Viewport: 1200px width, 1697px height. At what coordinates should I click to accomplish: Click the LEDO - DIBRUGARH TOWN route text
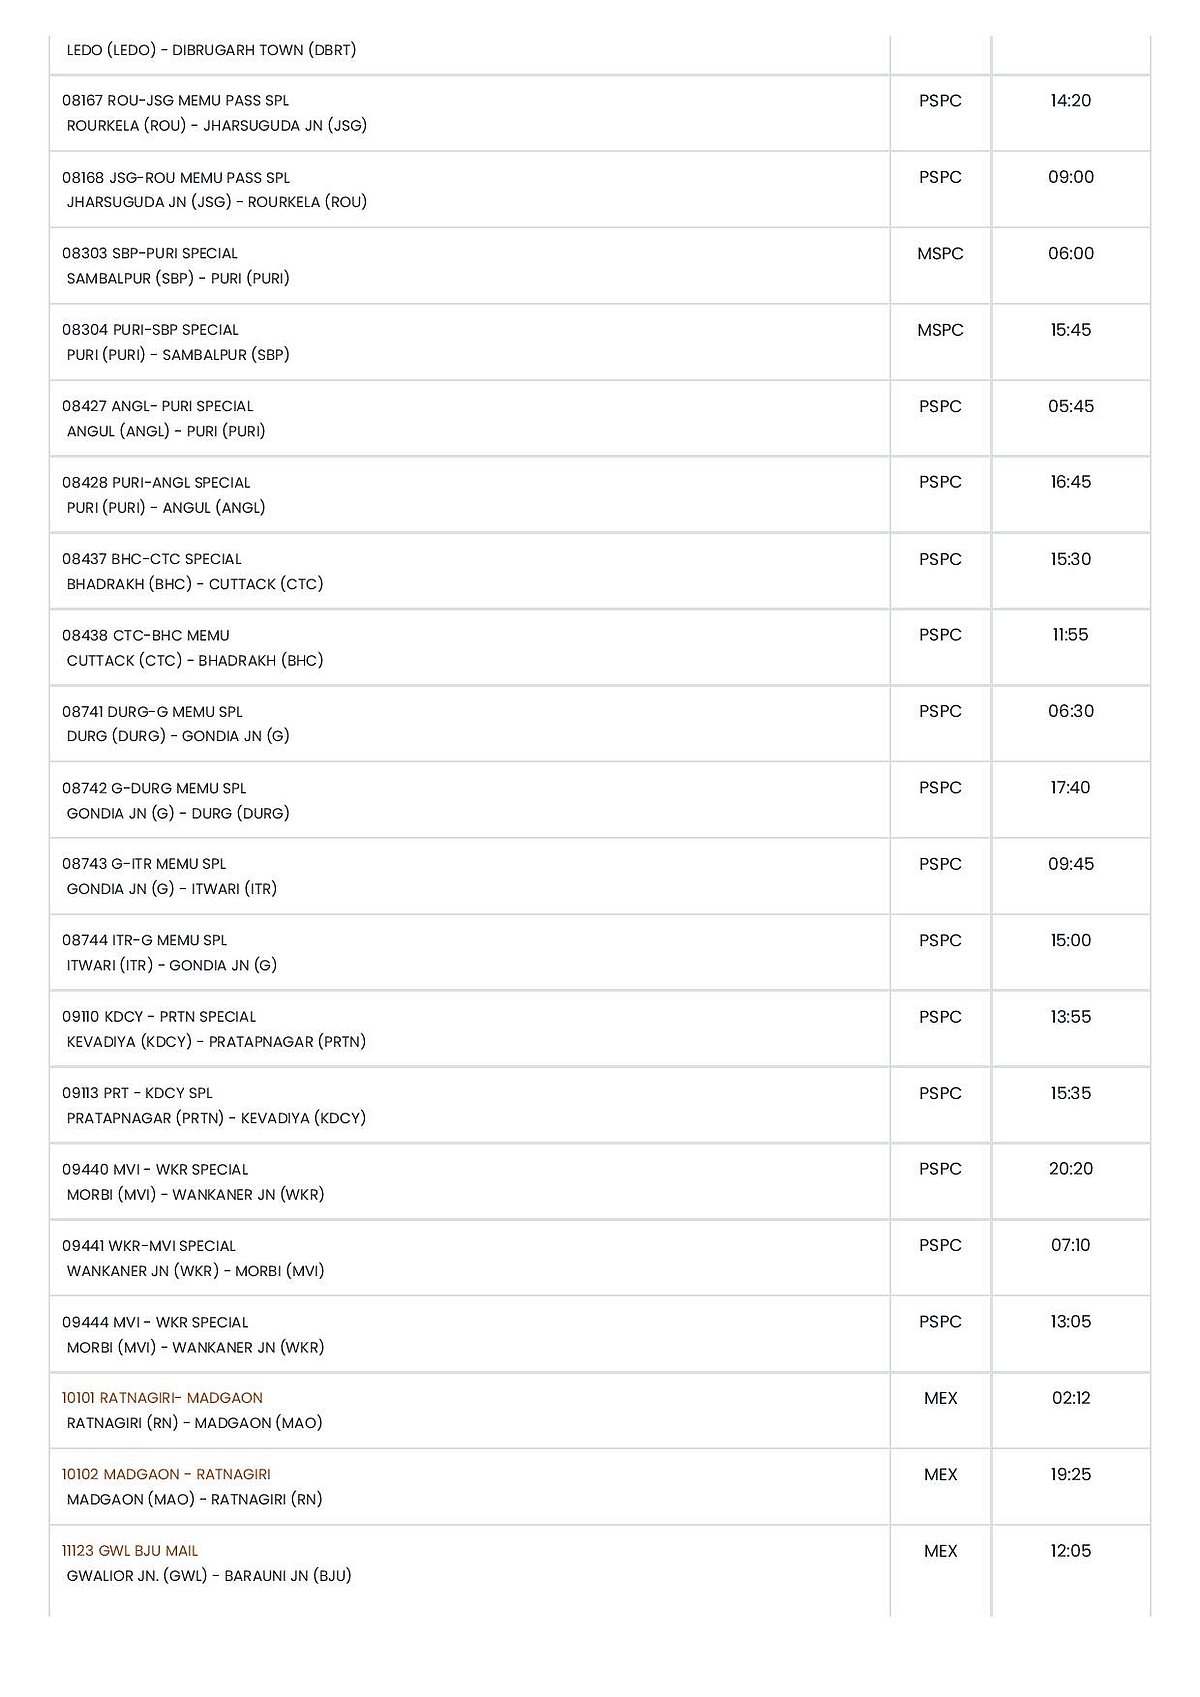[212, 50]
